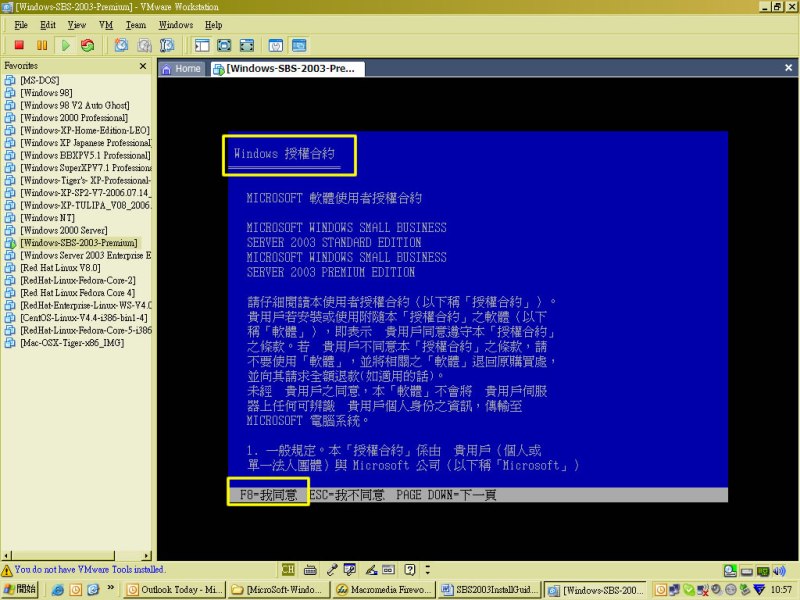Click the system tray clock 10:57
The width and height of the screenshot is (800, 600).
click(781, 590)
